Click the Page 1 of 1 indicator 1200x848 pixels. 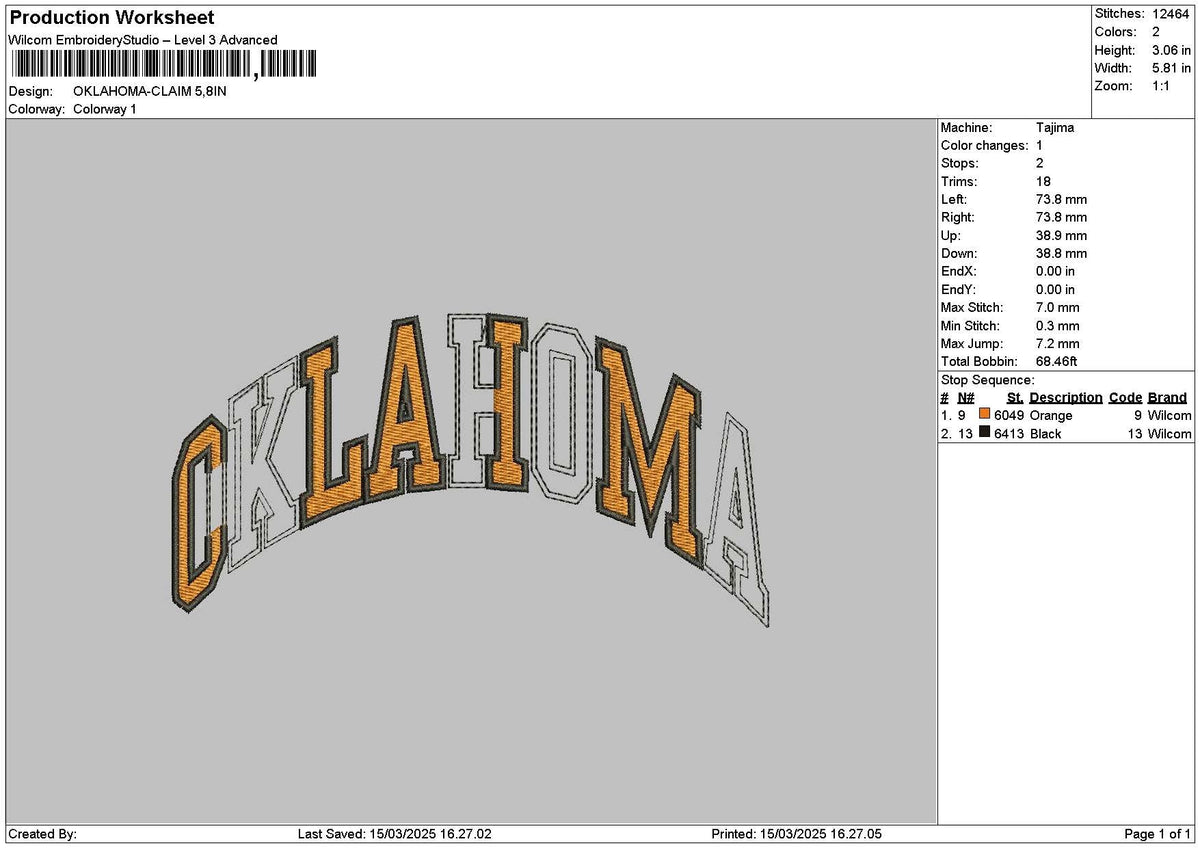[1159, 834]
